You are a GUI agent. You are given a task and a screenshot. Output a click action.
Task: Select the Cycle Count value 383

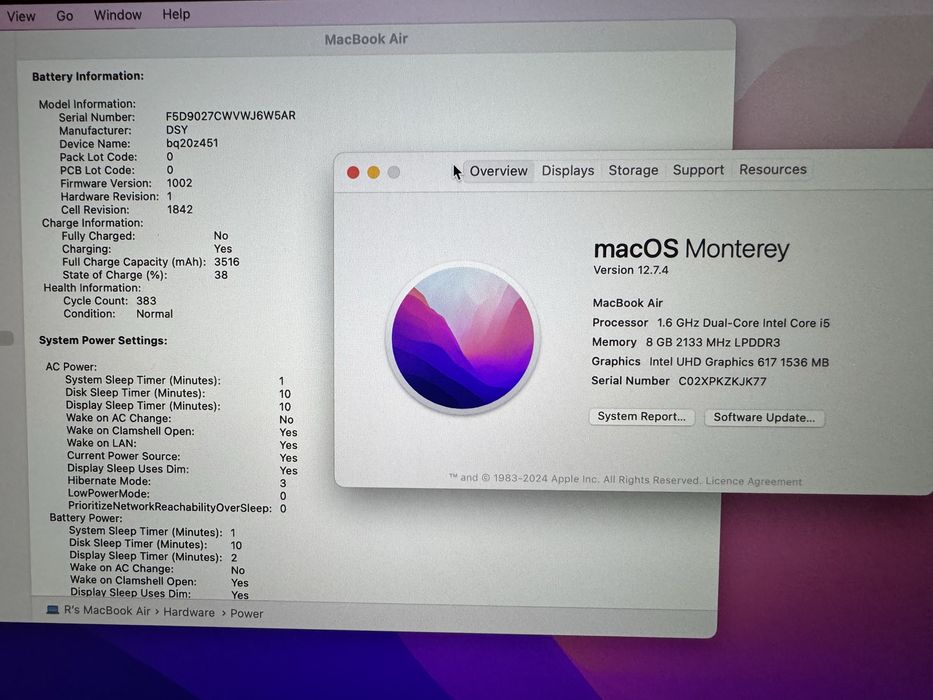[146, 301]
